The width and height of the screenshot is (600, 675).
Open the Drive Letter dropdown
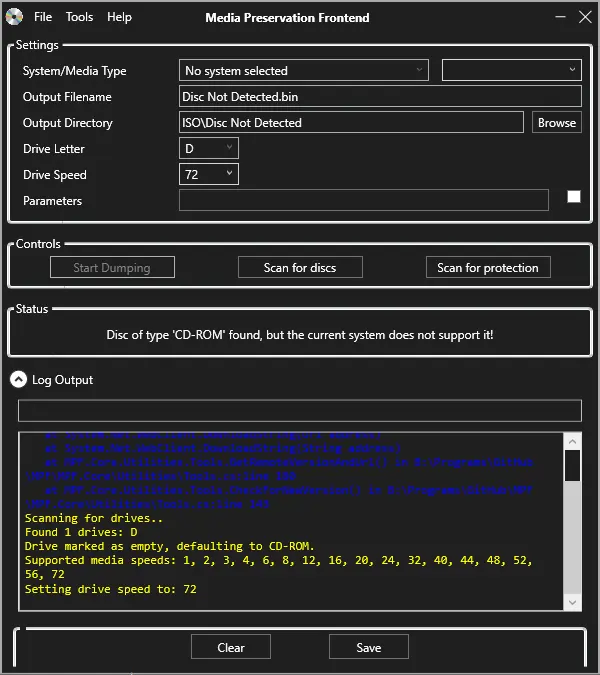pyautogui.click(x=209, y=149)
